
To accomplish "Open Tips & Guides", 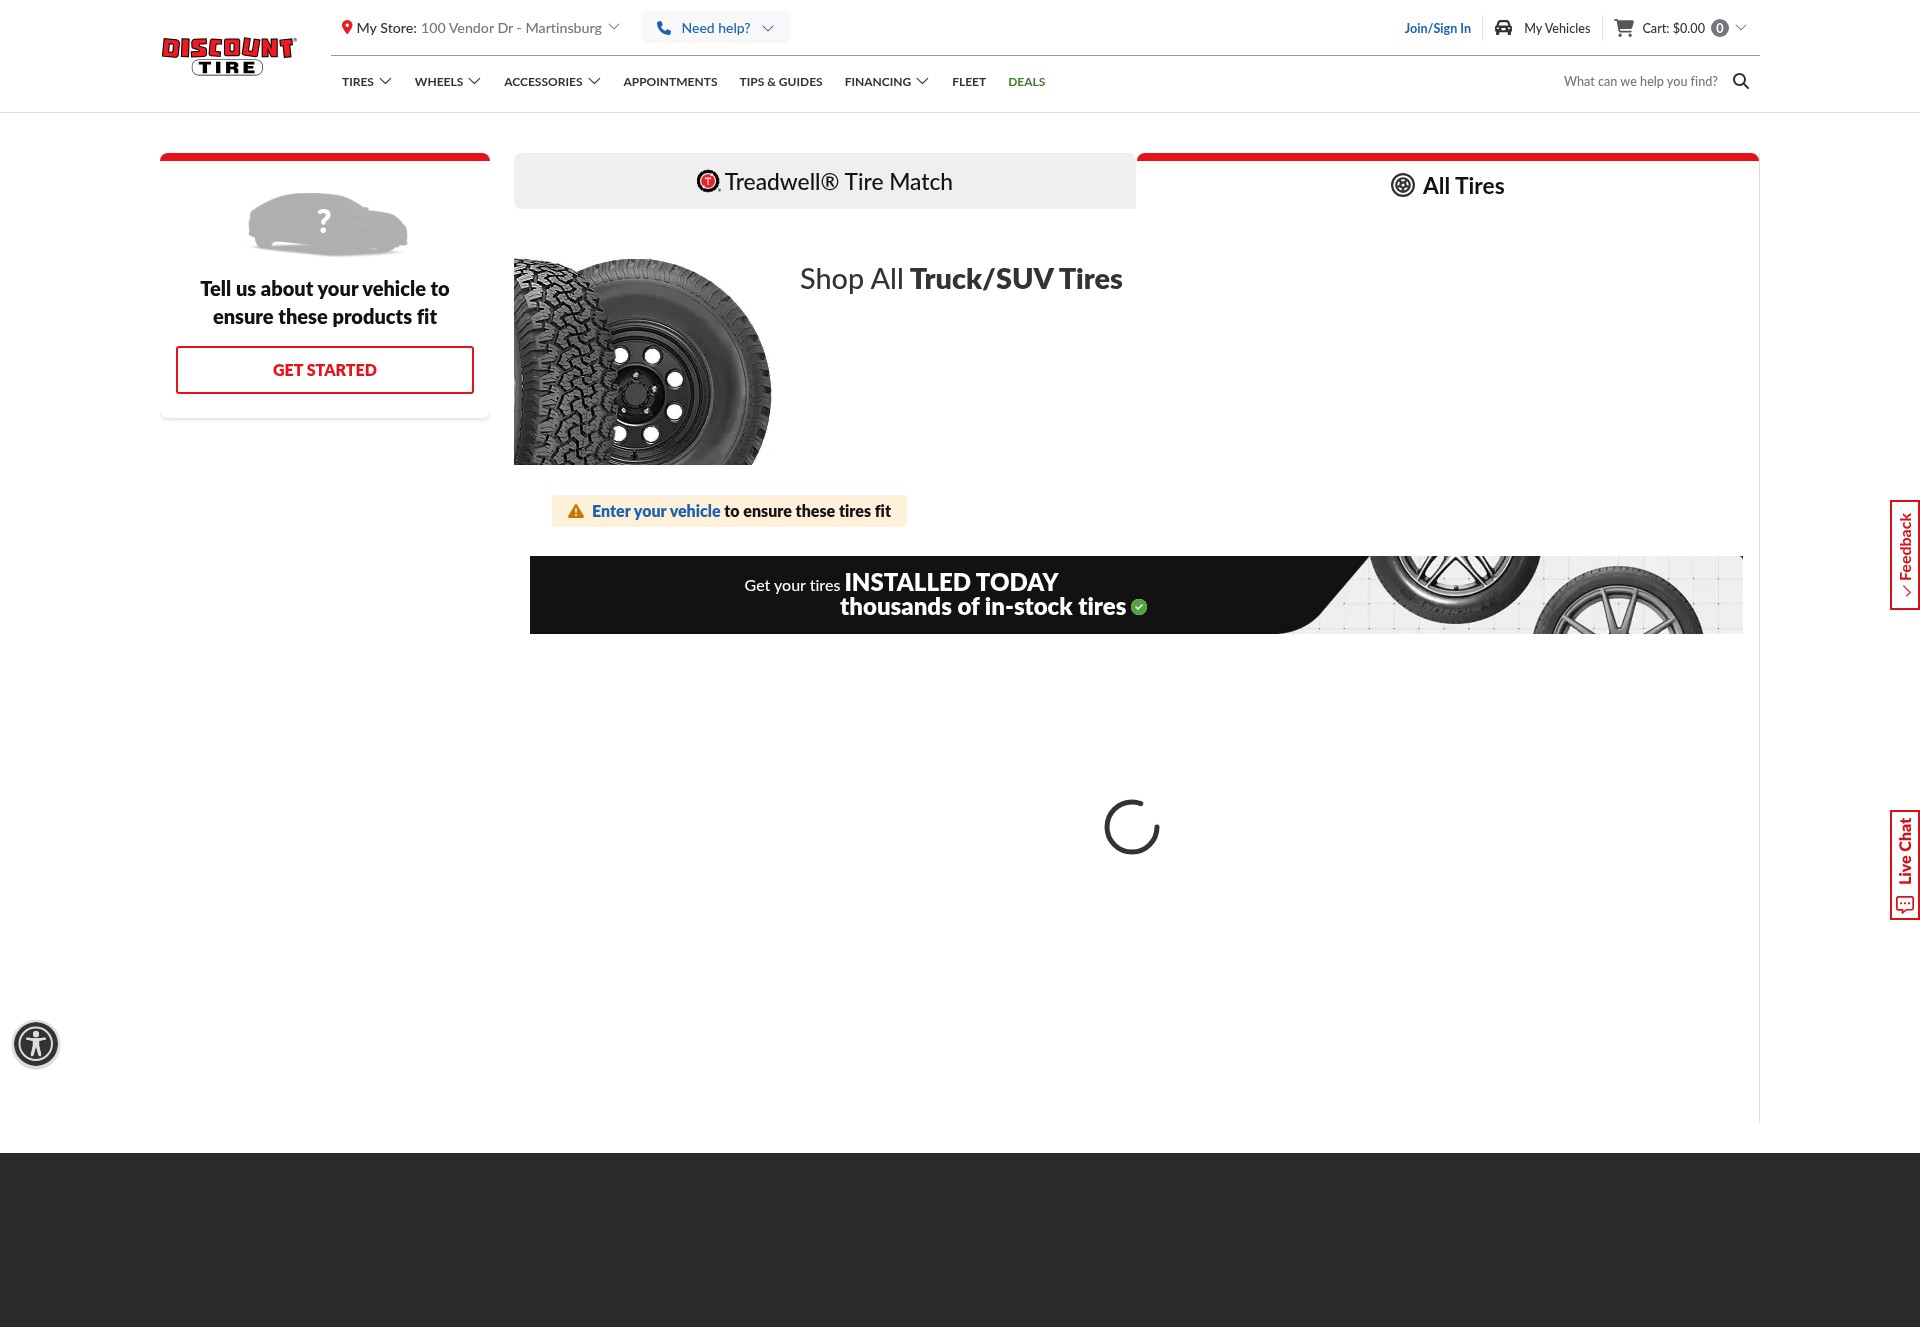I will (x=781, y=82).
